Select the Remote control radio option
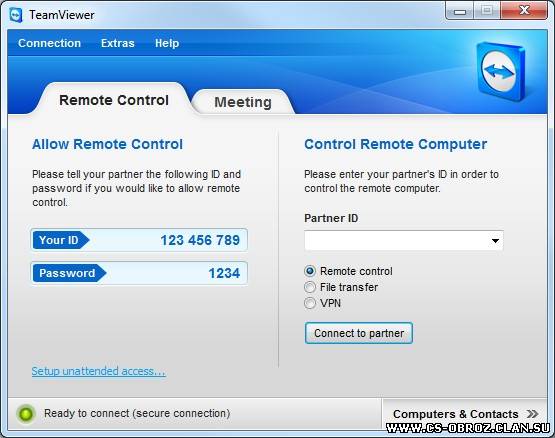 tap(310, 271)
